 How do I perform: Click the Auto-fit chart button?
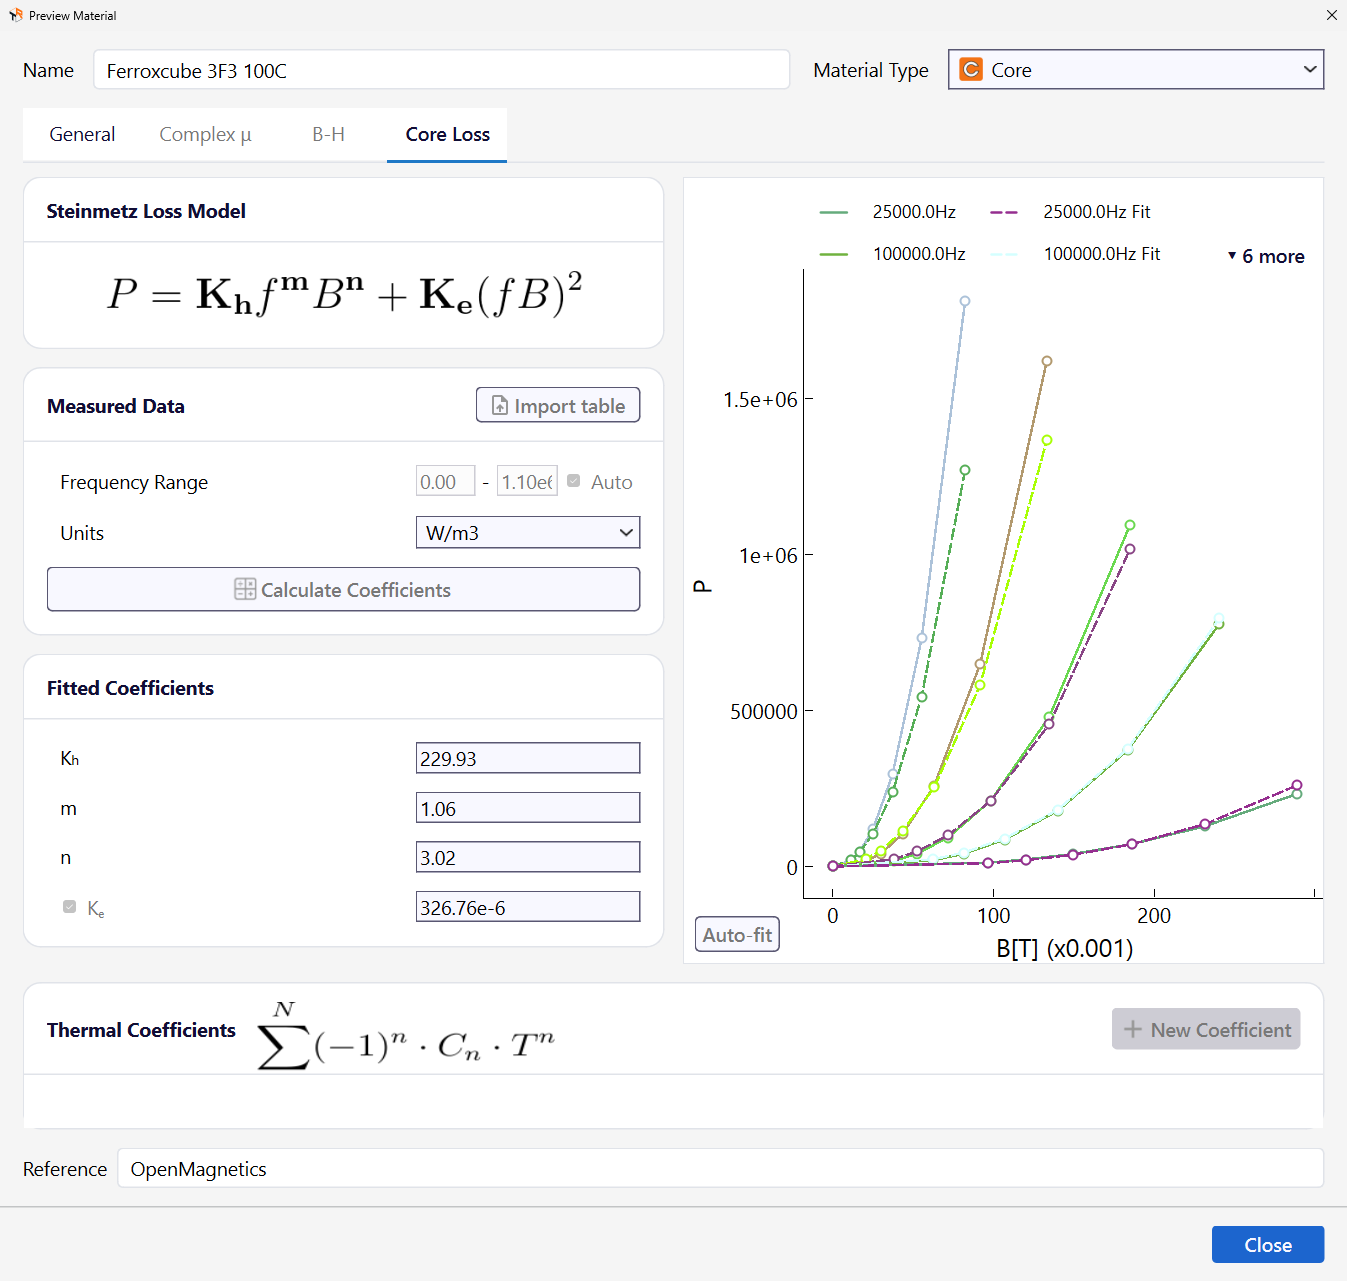[x=737, y=935]
